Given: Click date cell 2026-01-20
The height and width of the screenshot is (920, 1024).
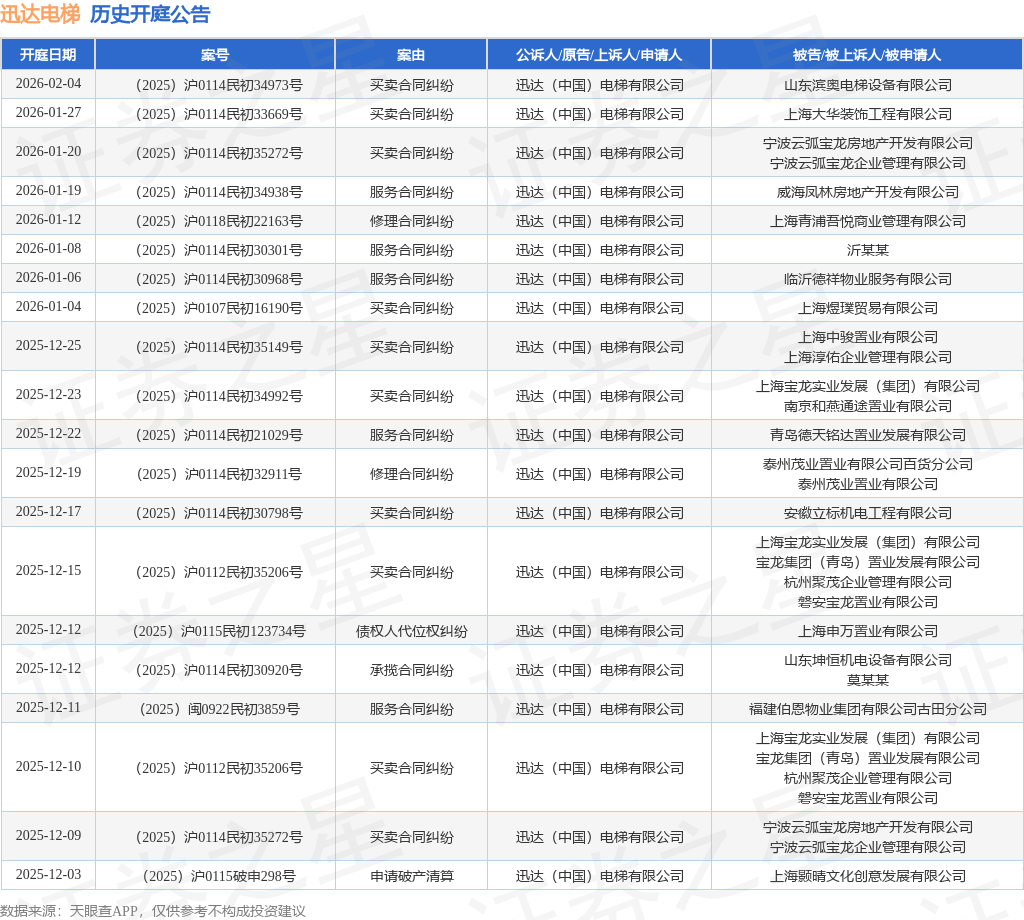Looking at the screenshot, I should click(x=48, y=151).
